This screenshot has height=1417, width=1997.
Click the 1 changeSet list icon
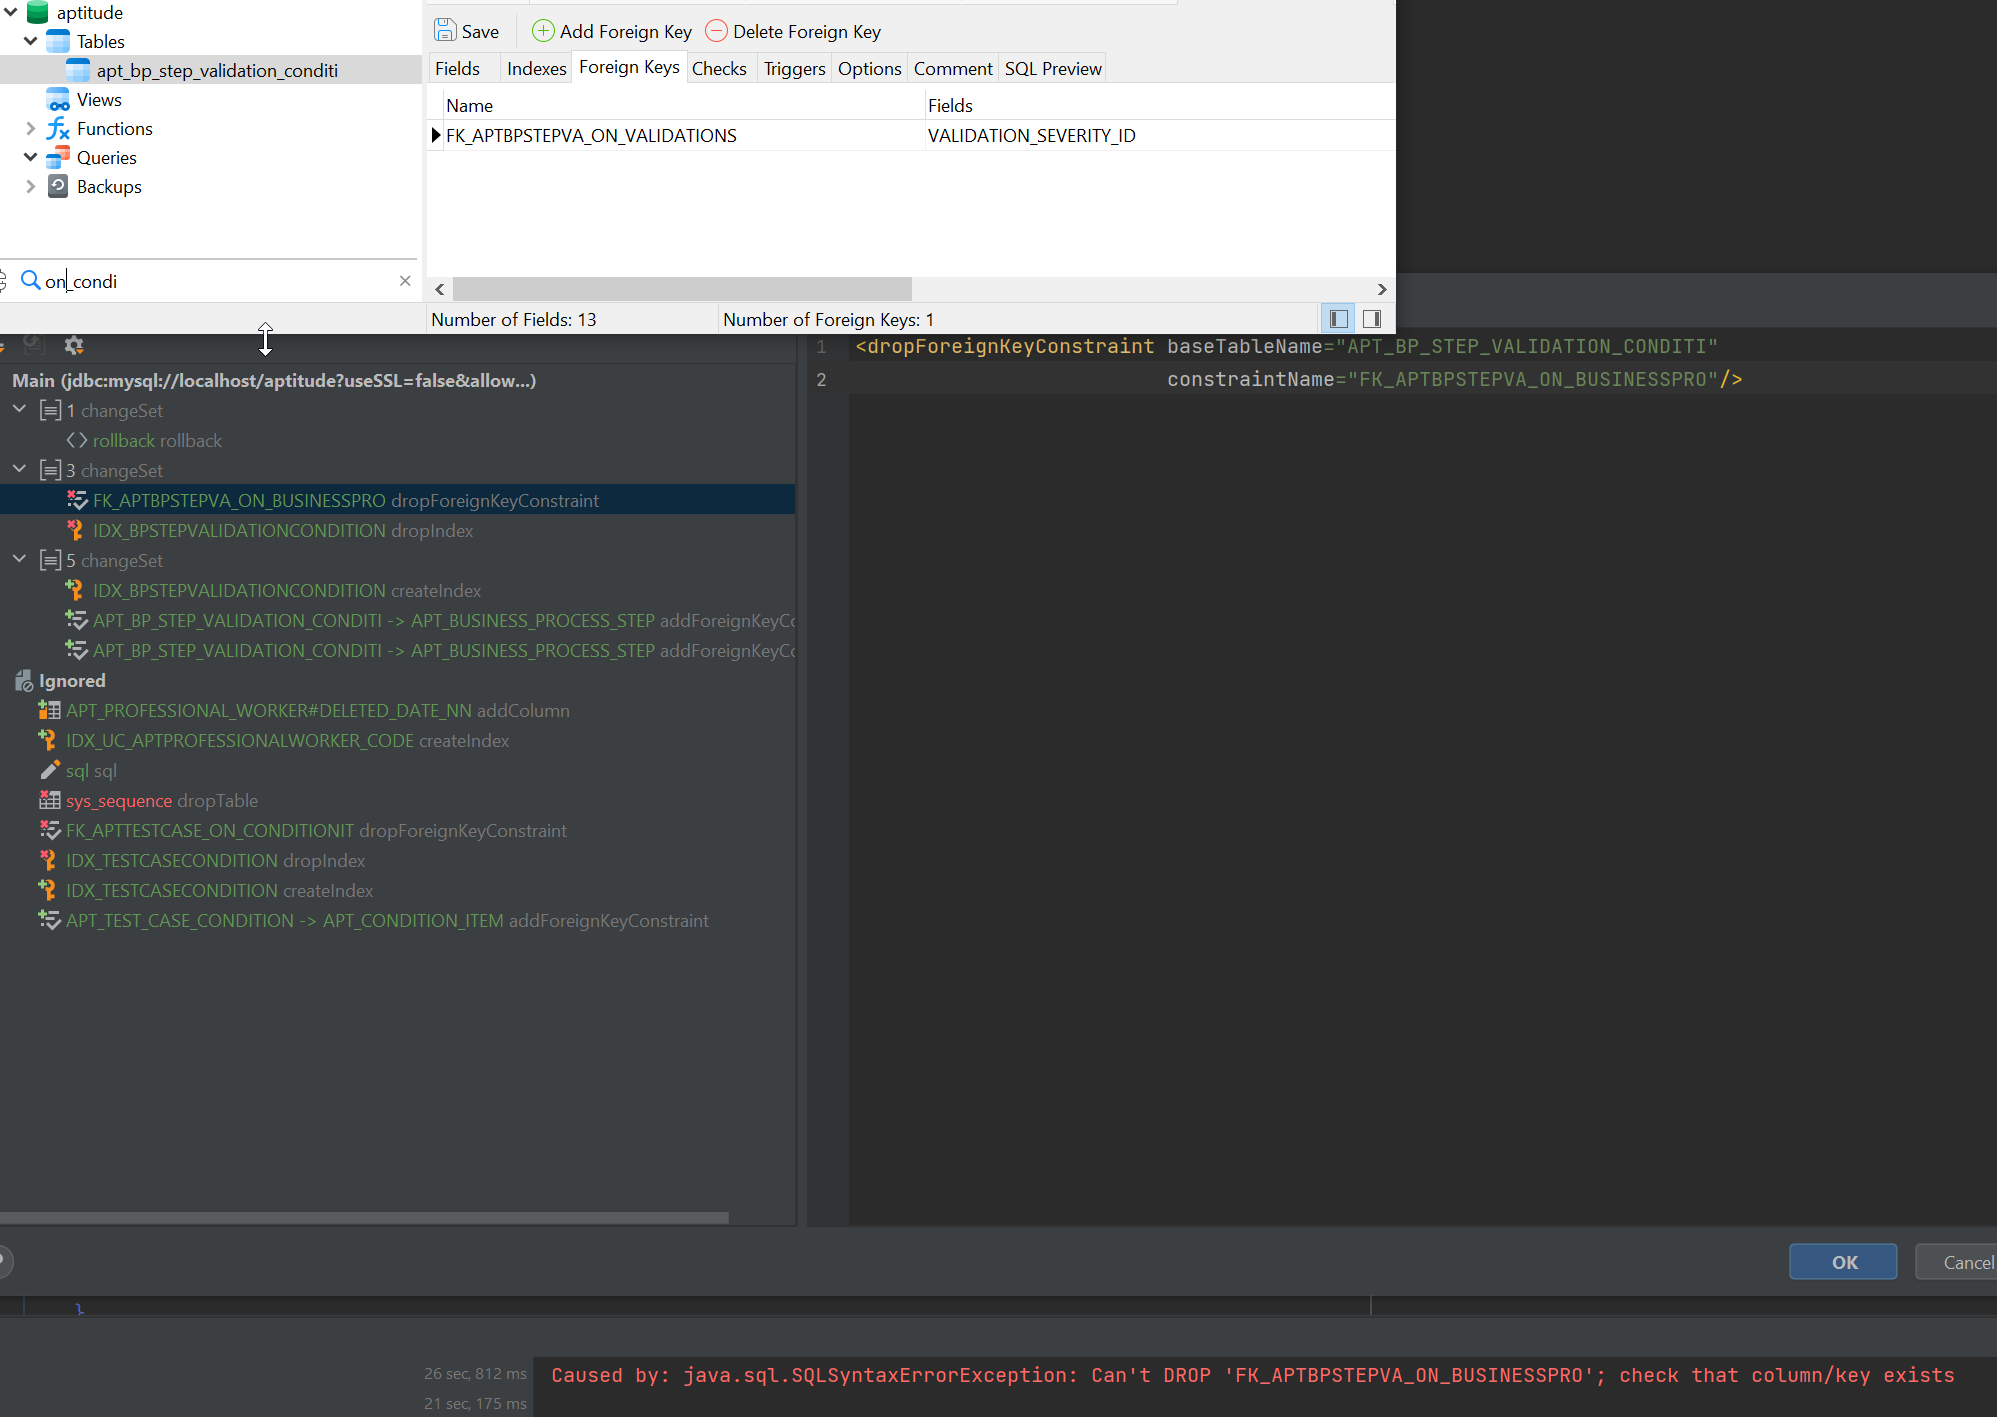tap(50, 410)
